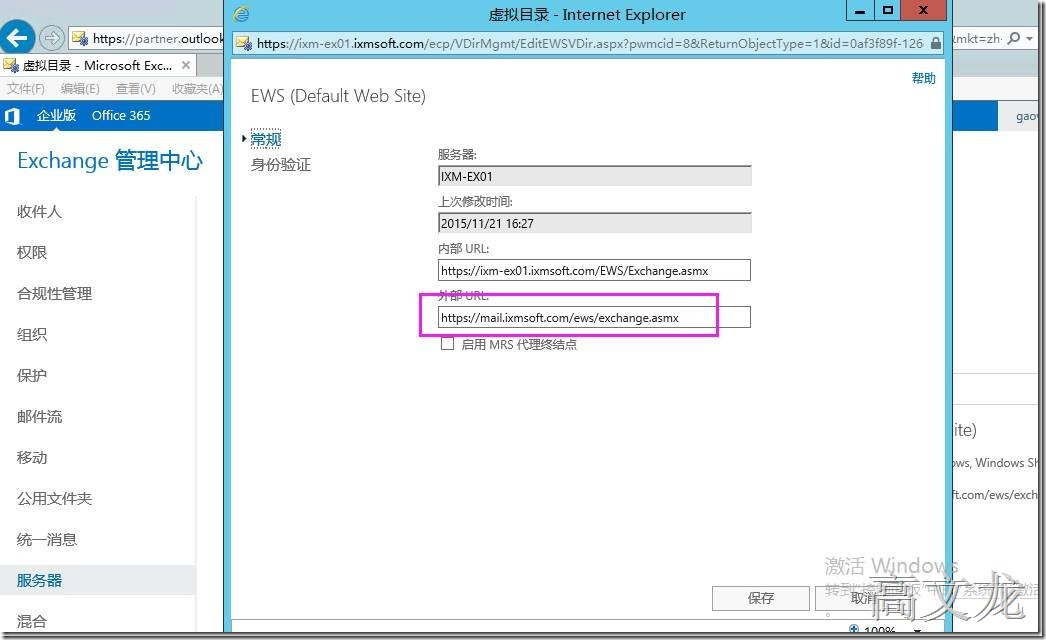
Task: Open 邮件流 in the left navigation
Action: pos(39,416)
